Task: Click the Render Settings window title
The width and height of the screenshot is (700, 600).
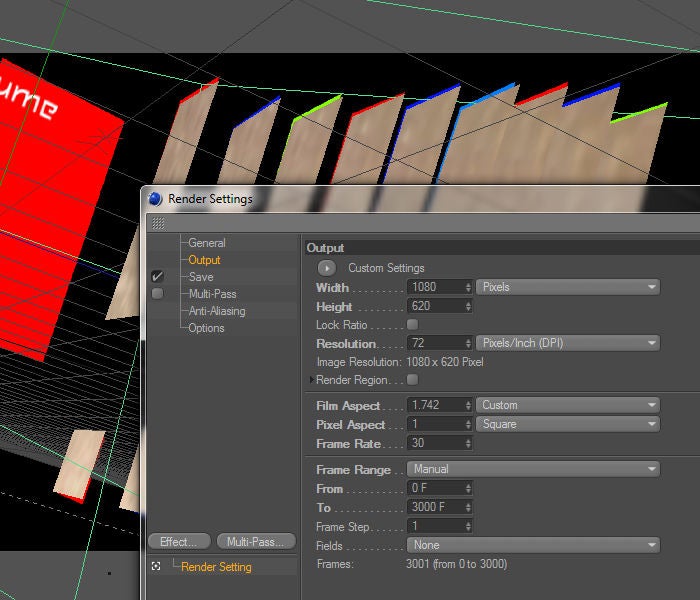Action: (x=210, y=199)
